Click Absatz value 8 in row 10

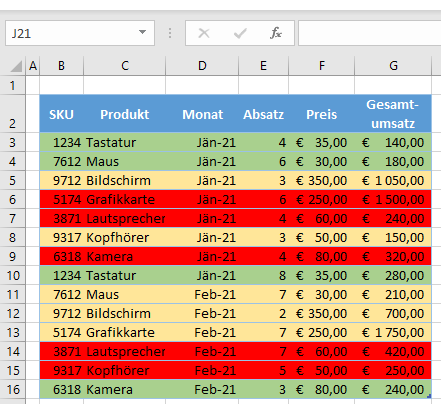point(263,275)
